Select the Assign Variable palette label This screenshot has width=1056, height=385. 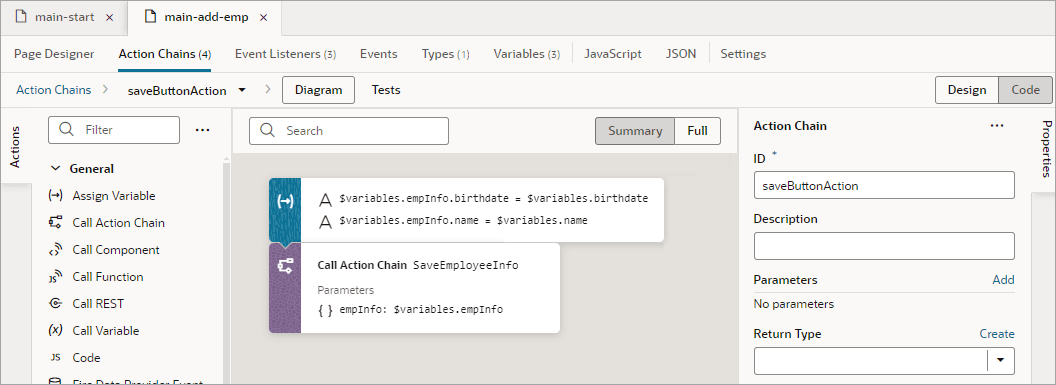pyautogui.click(x=114, y=196)
